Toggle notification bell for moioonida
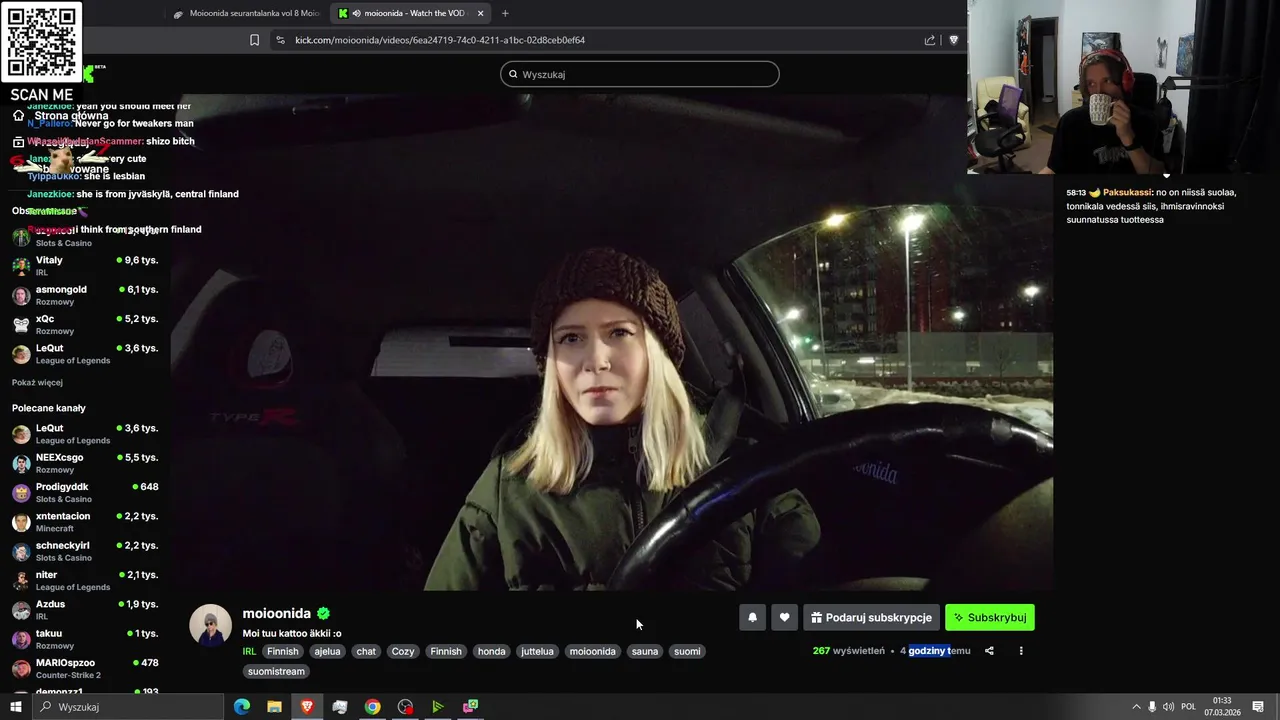Screen dimensions: 1280x720 pos(753,617)
